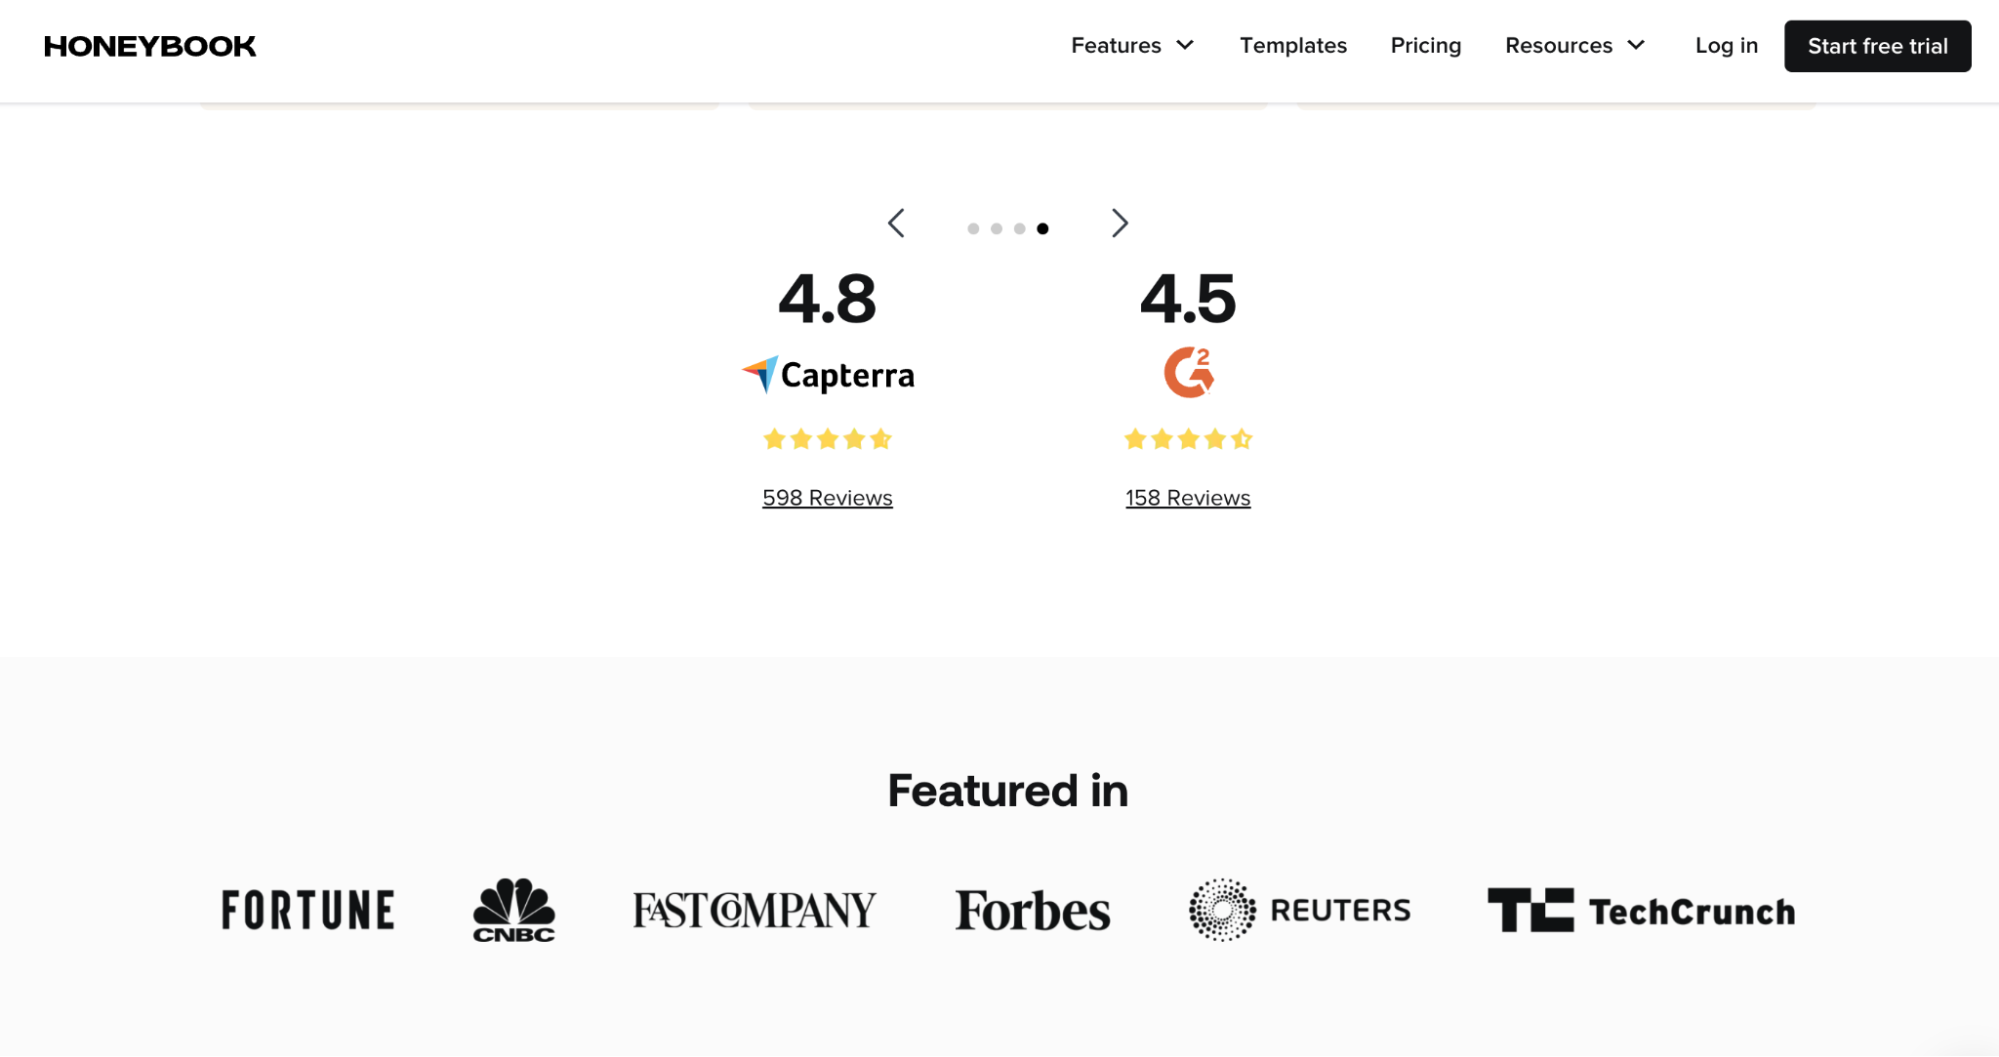The image size is (1999, 1057).
Task: Open the Pricing nav item
Action: 1426,46
